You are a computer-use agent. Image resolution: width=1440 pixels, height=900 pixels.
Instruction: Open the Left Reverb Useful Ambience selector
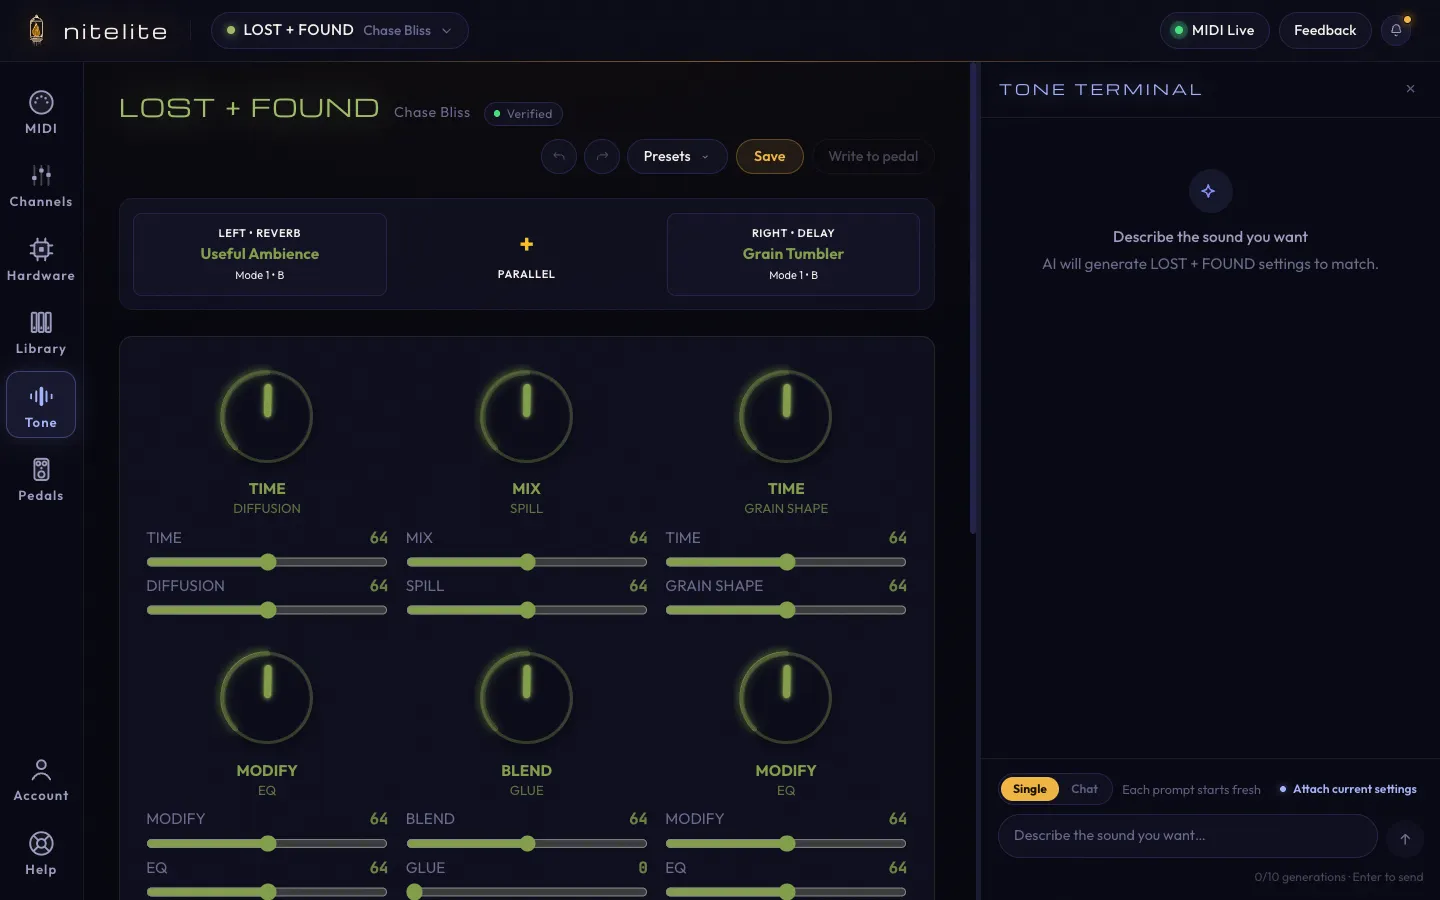(260, 254)
